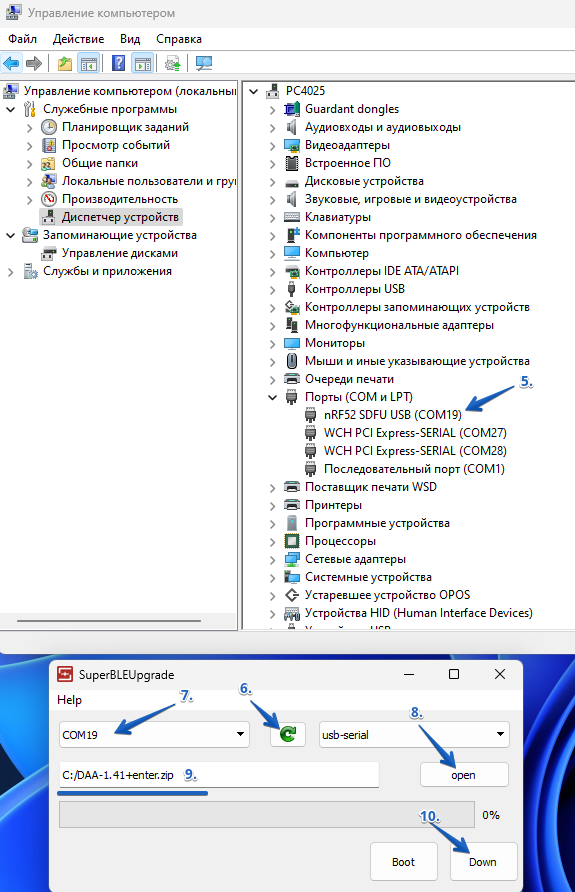Open the Файл menu
This screenshot has height=892, width=575.
pyautogui.click(x=23, y=39)
